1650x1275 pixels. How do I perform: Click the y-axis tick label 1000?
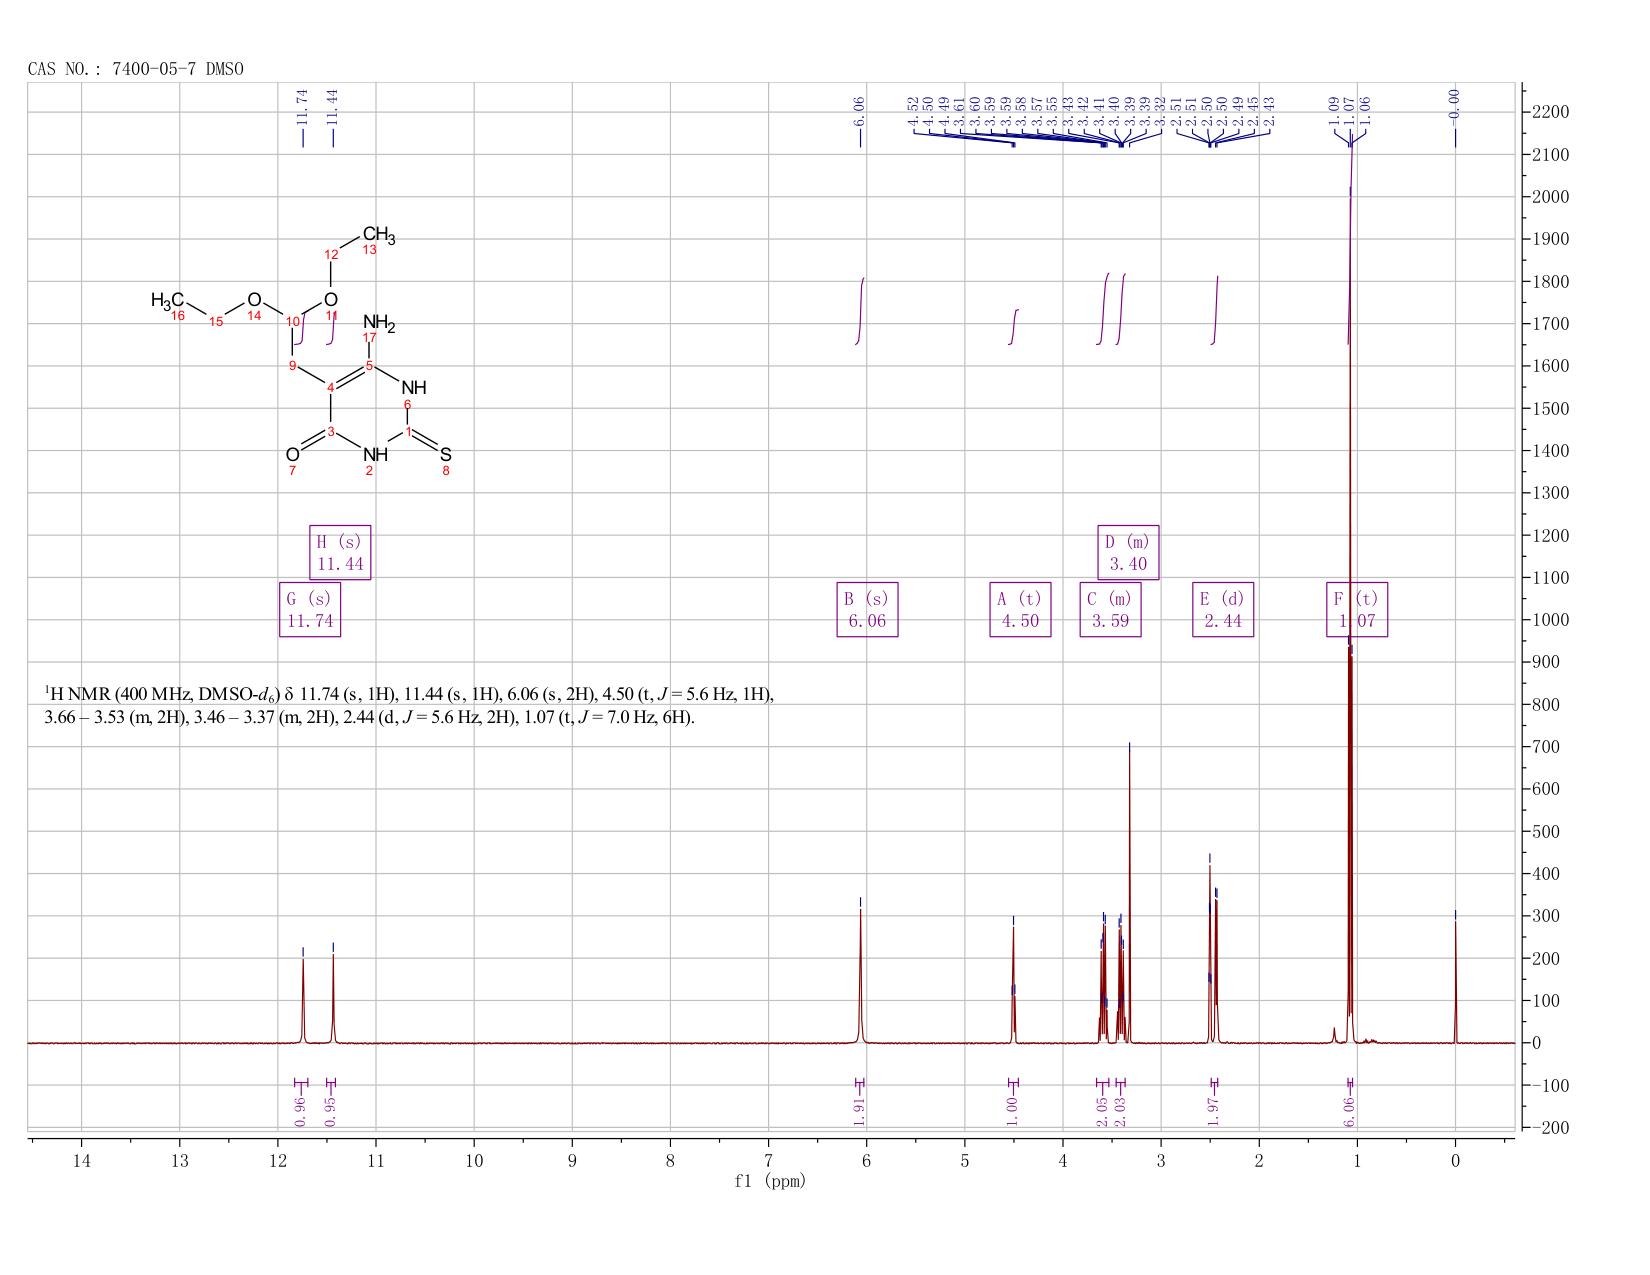pos(1550,620)
